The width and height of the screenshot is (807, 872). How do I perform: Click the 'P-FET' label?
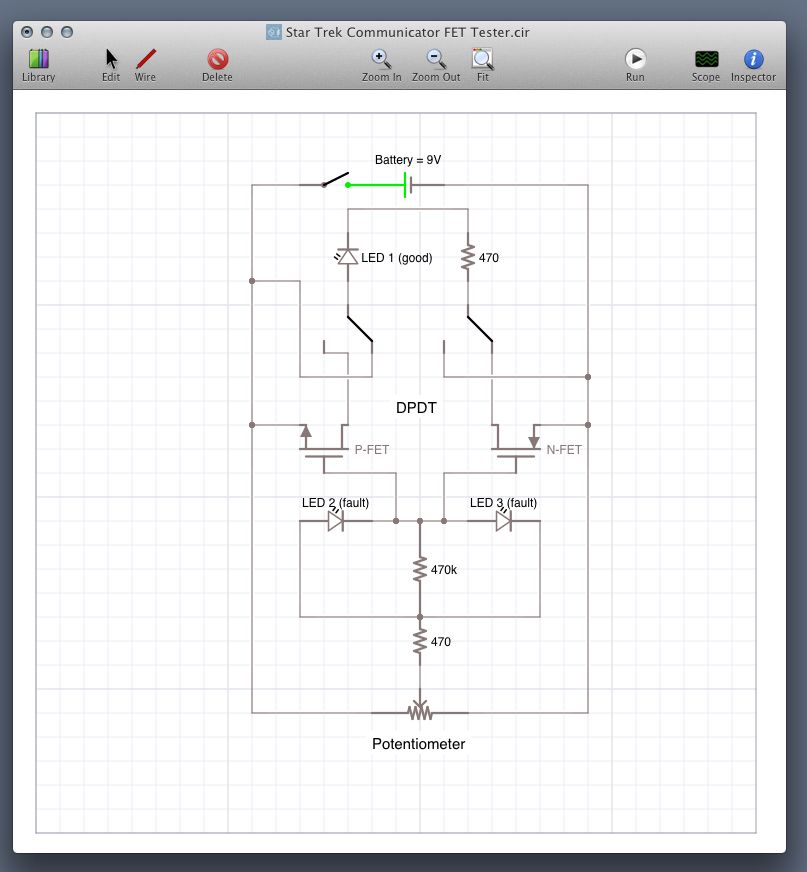click(x=372, y=449)
